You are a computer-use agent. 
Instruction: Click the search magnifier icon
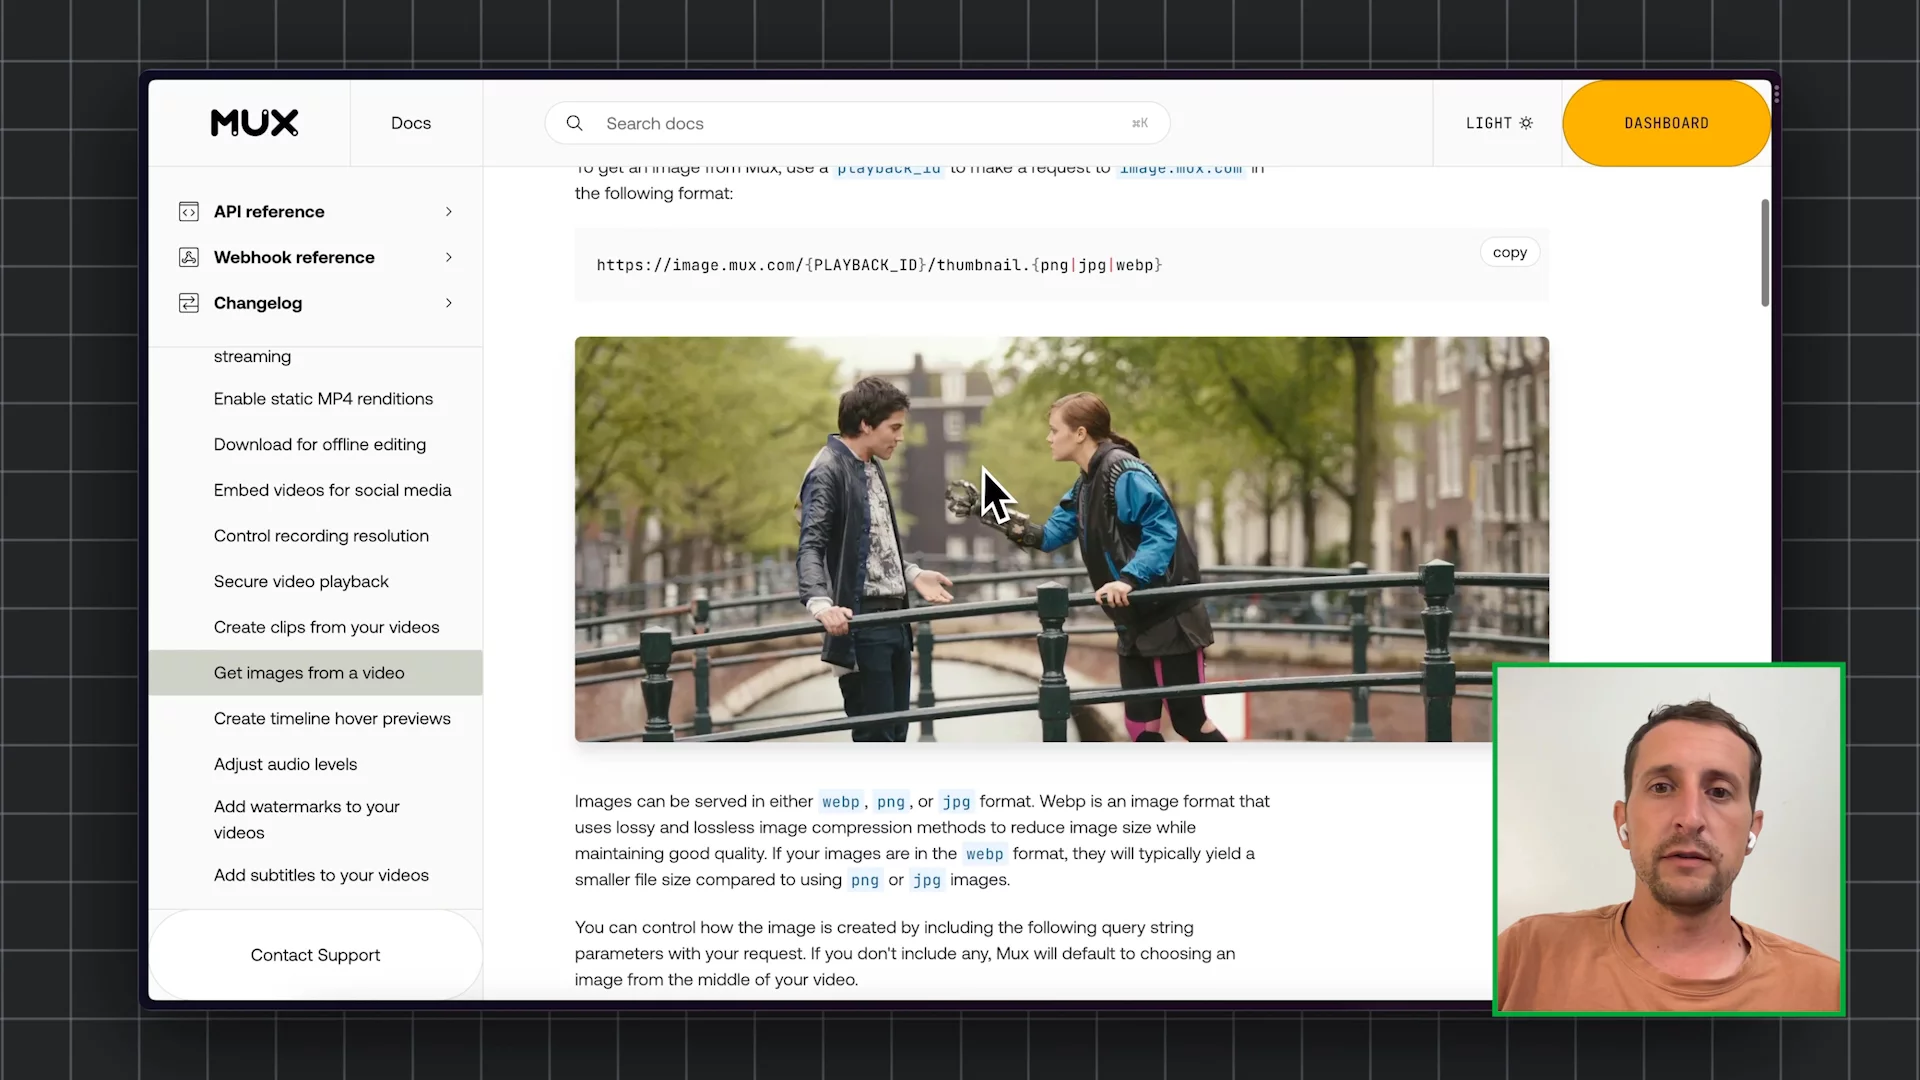pyautogui.click(x=575, y=123)
